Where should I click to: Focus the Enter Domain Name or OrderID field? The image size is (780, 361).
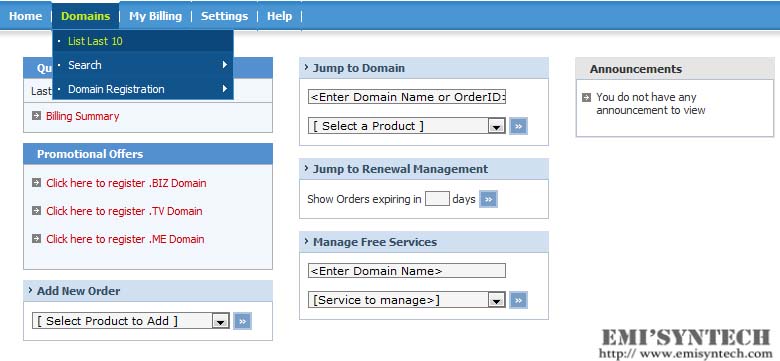[x=407, y=97]
